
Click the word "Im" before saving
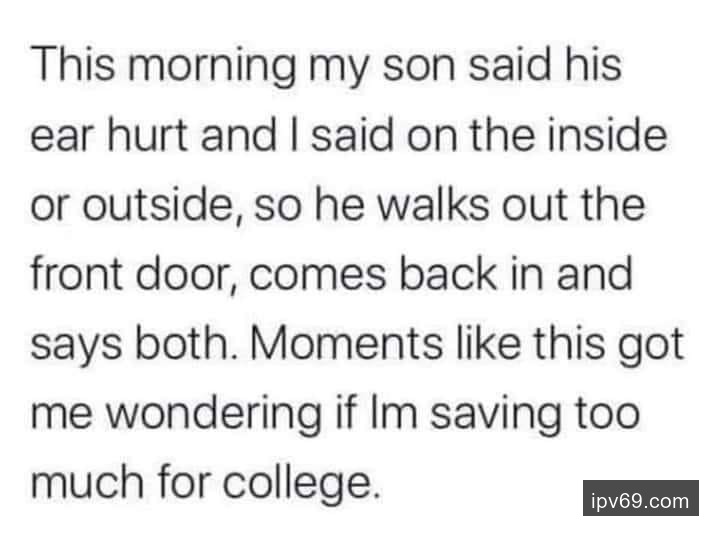[403, 412]
